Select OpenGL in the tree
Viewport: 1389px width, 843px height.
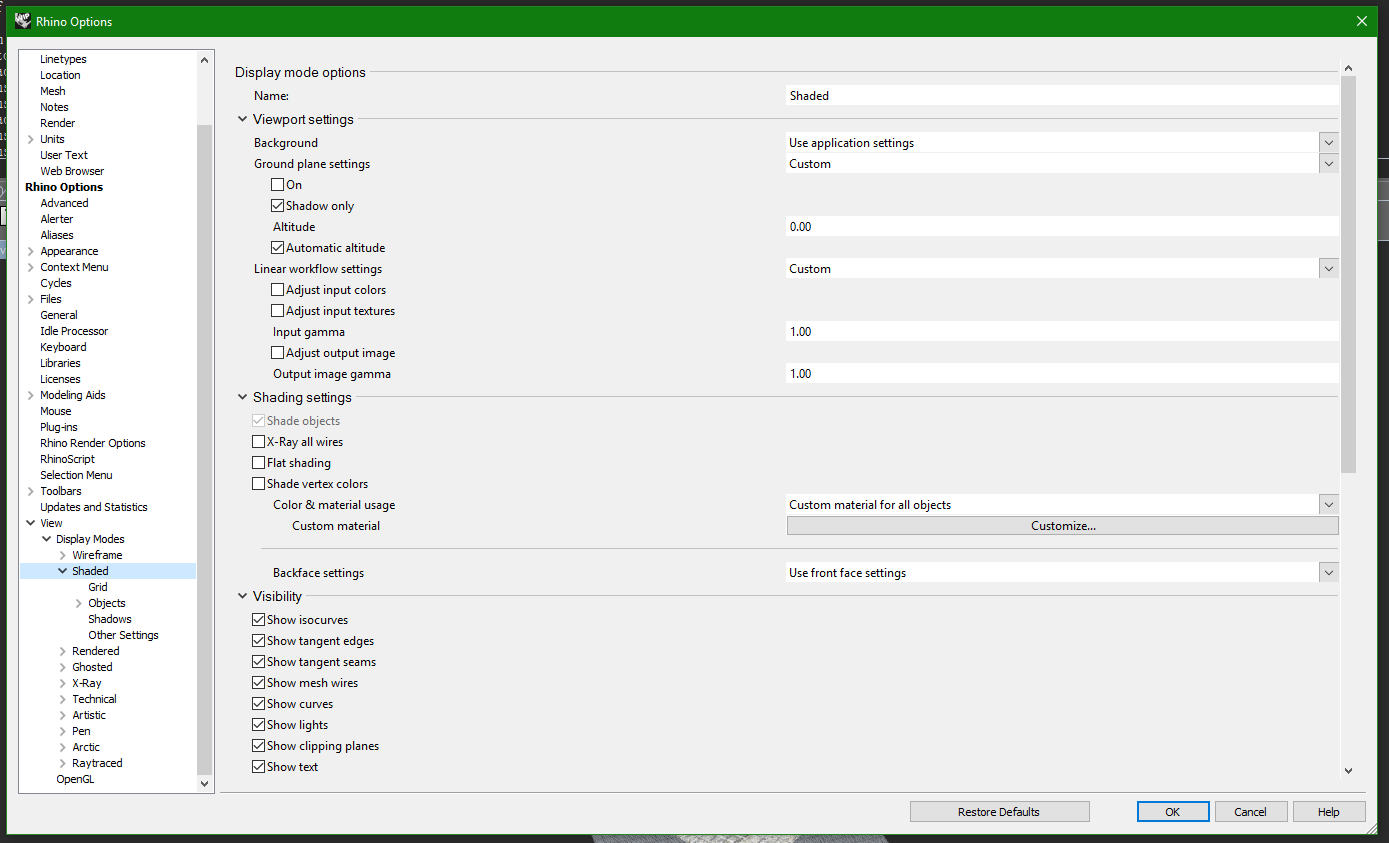[75, 779]
